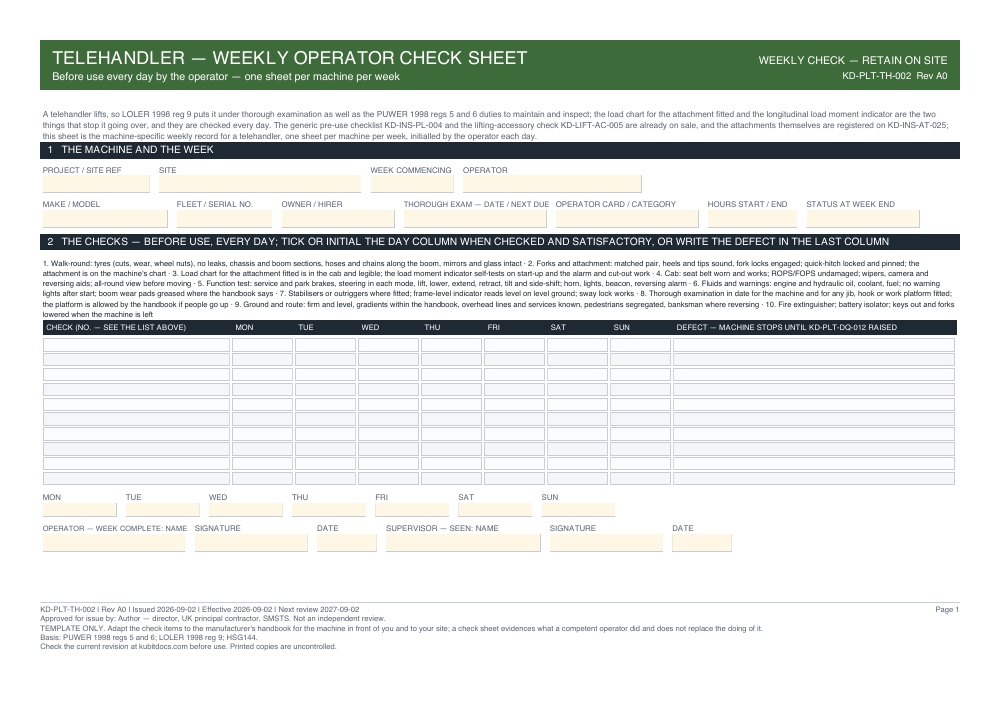Click the title 'TELEHANDLER — WEEKLY OPERATOR CHECK SHEET'

pyautogui.click(x=290, y=58)
